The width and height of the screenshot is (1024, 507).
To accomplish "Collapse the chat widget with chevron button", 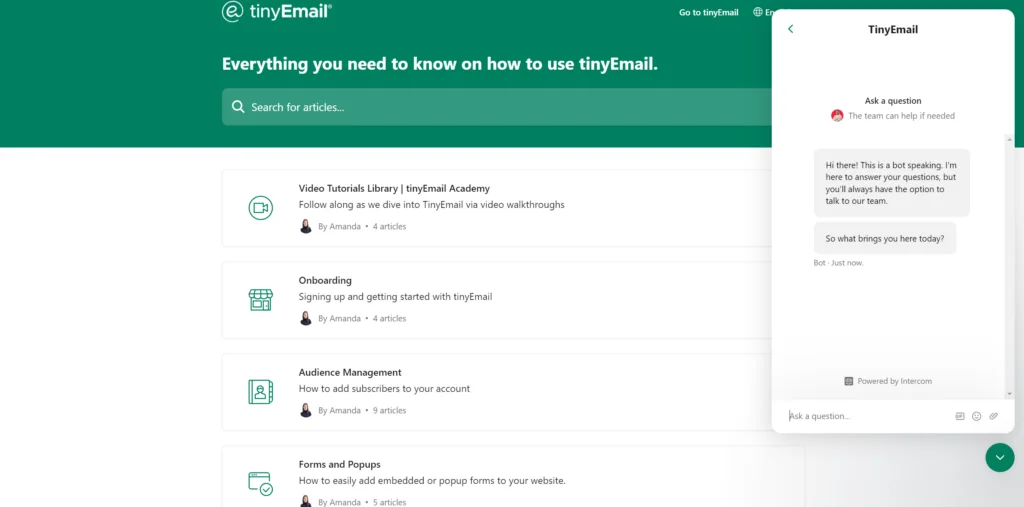I will point(999,457).
